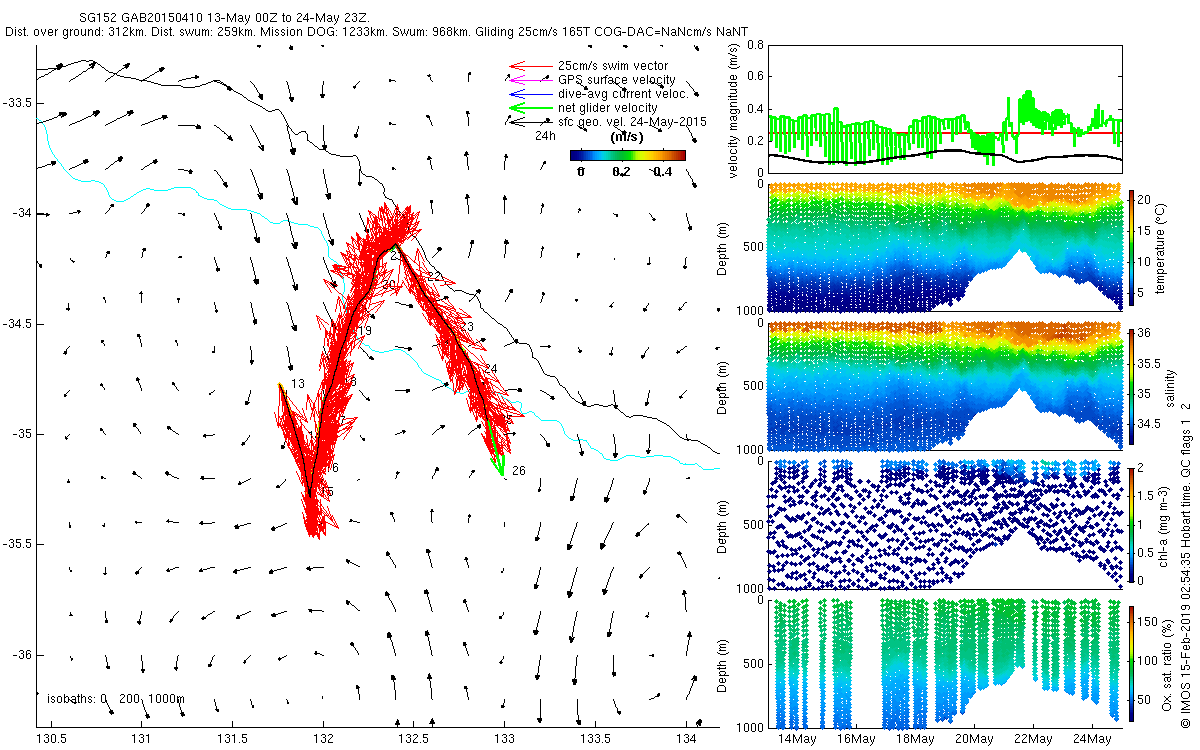Viewport: 1200px width, 750px height.
Task: Click the salinity colorbar
Action: tap(1131, 387)
